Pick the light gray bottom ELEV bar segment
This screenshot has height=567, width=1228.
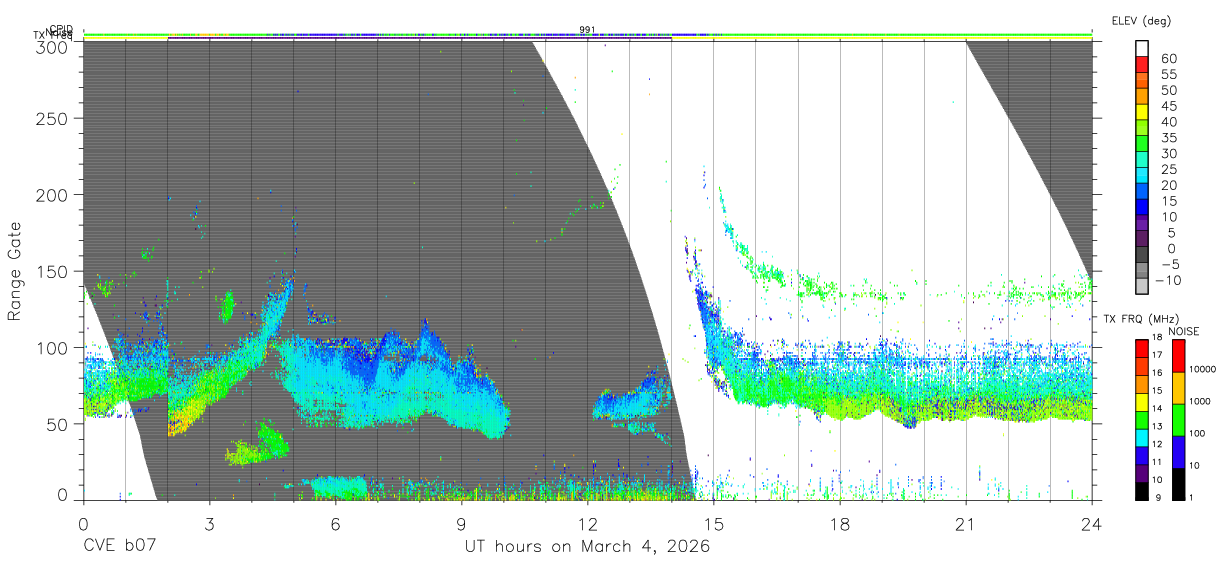(x=1142, y=284)
